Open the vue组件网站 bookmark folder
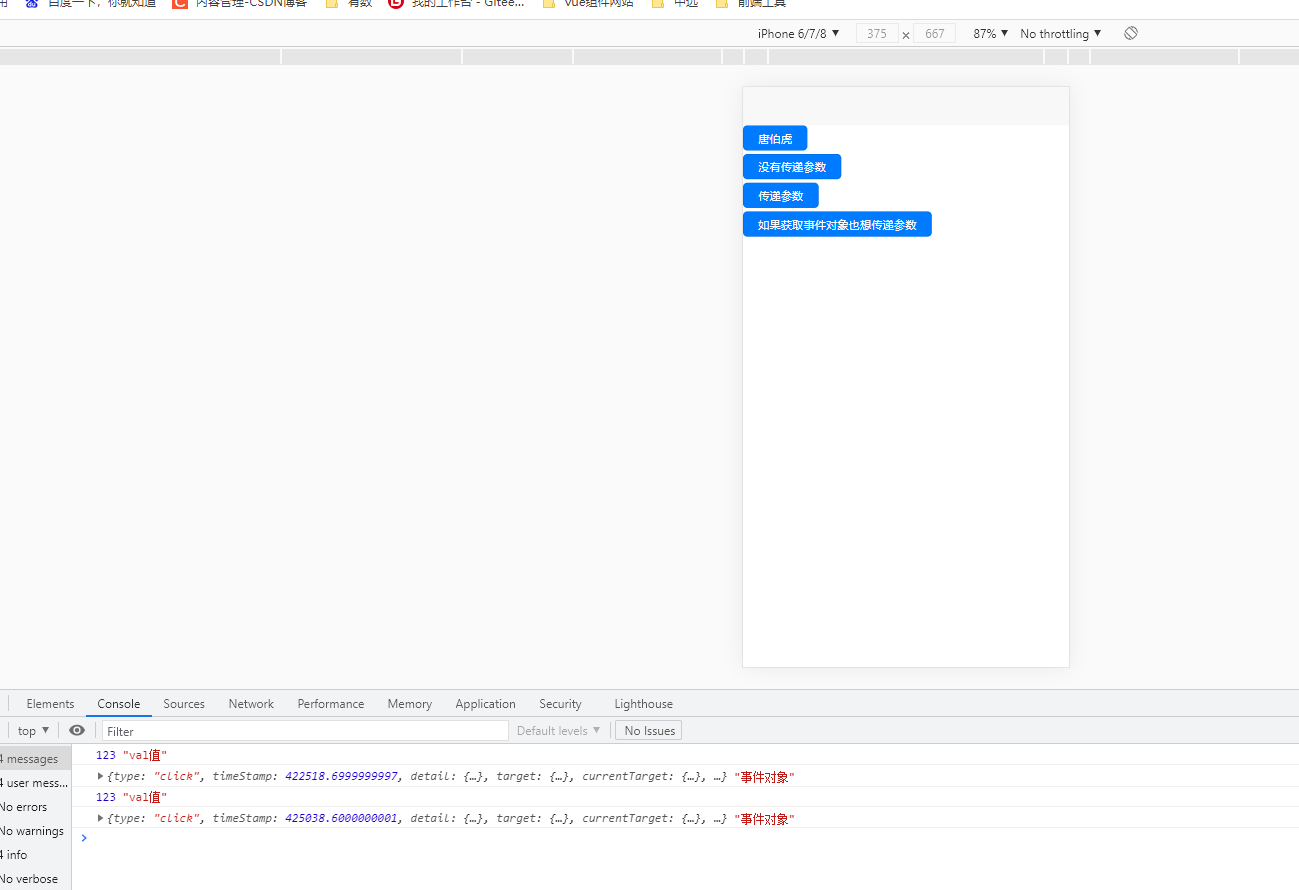The height and width of the screenshot is (890, 1299). 588,4
